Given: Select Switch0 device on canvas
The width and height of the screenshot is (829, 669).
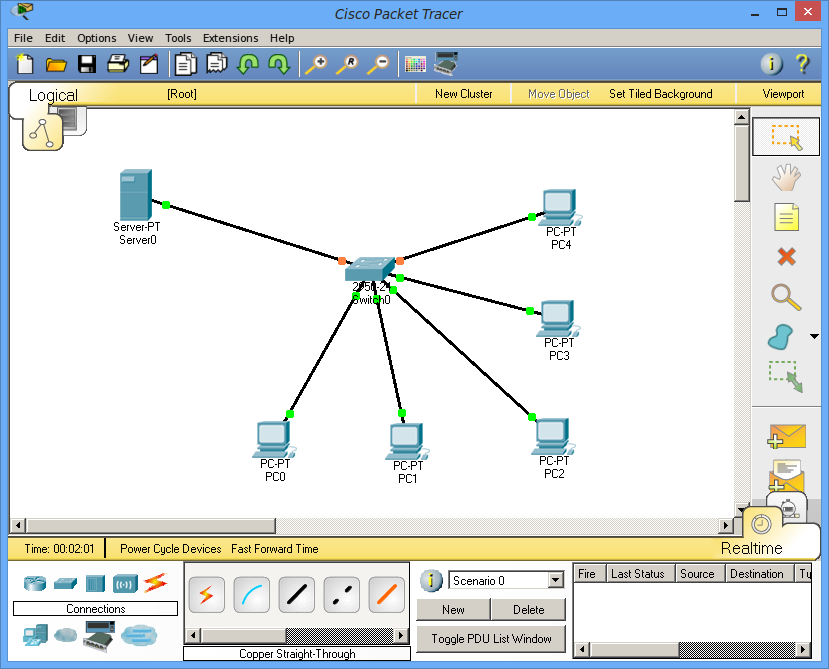Looking at the screenshot, I should tap(370, 269).
